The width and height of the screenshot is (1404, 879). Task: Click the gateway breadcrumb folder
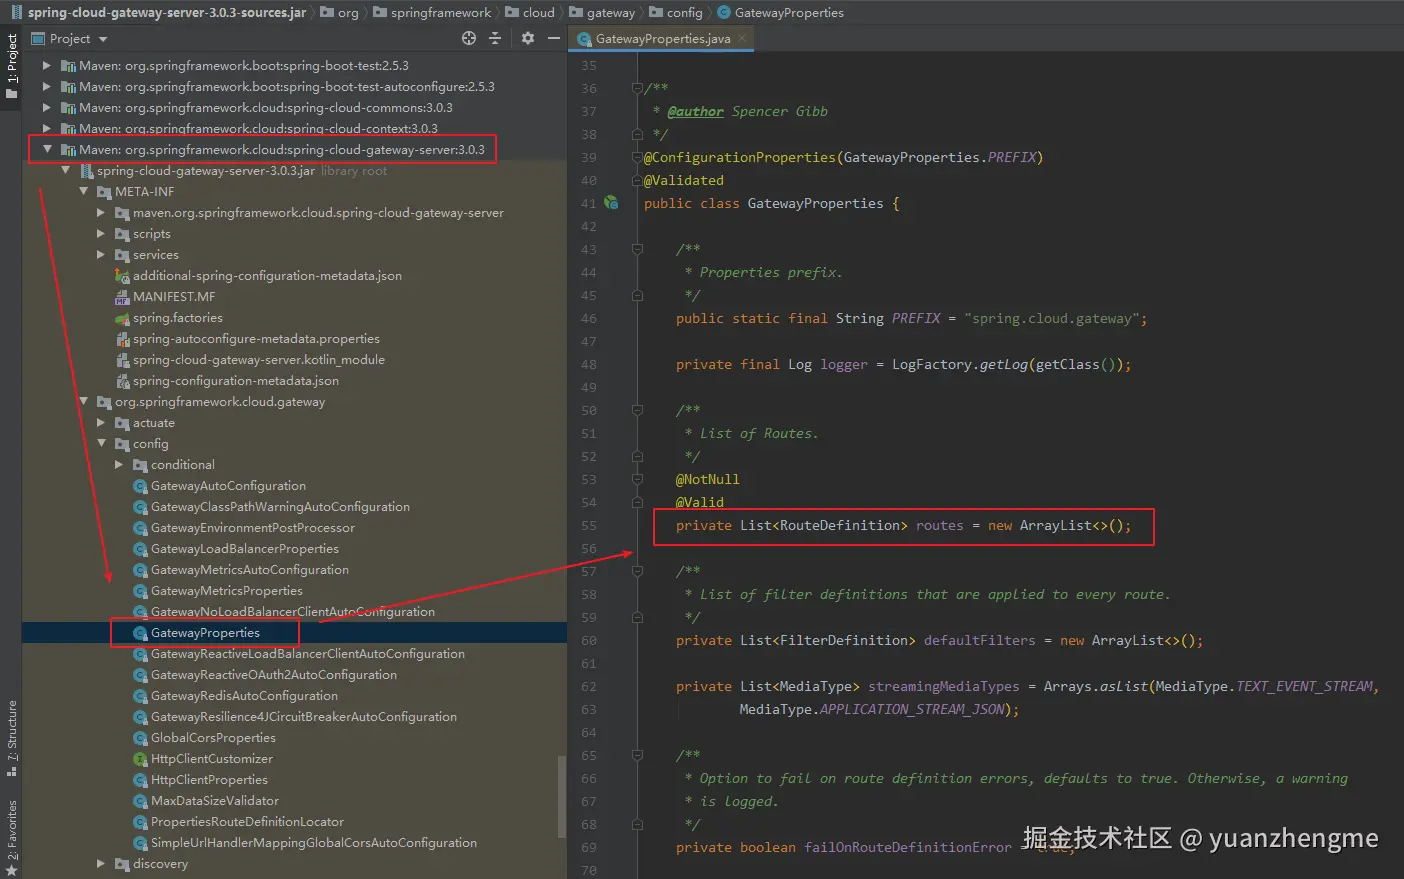coord(602,12)
